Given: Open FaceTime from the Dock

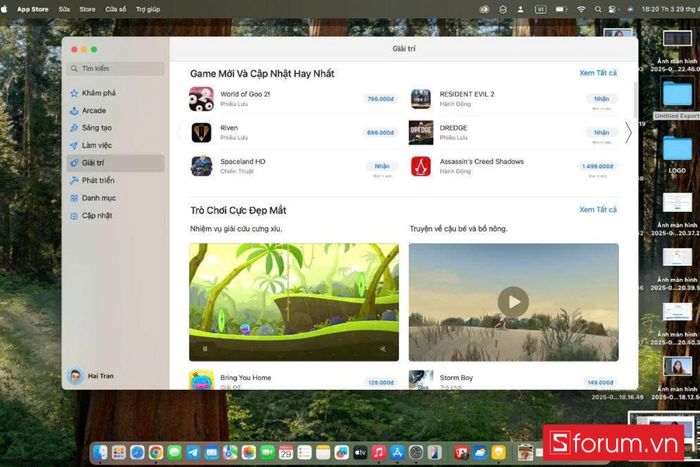Looking at the screenshot, I should coord(267,453).
